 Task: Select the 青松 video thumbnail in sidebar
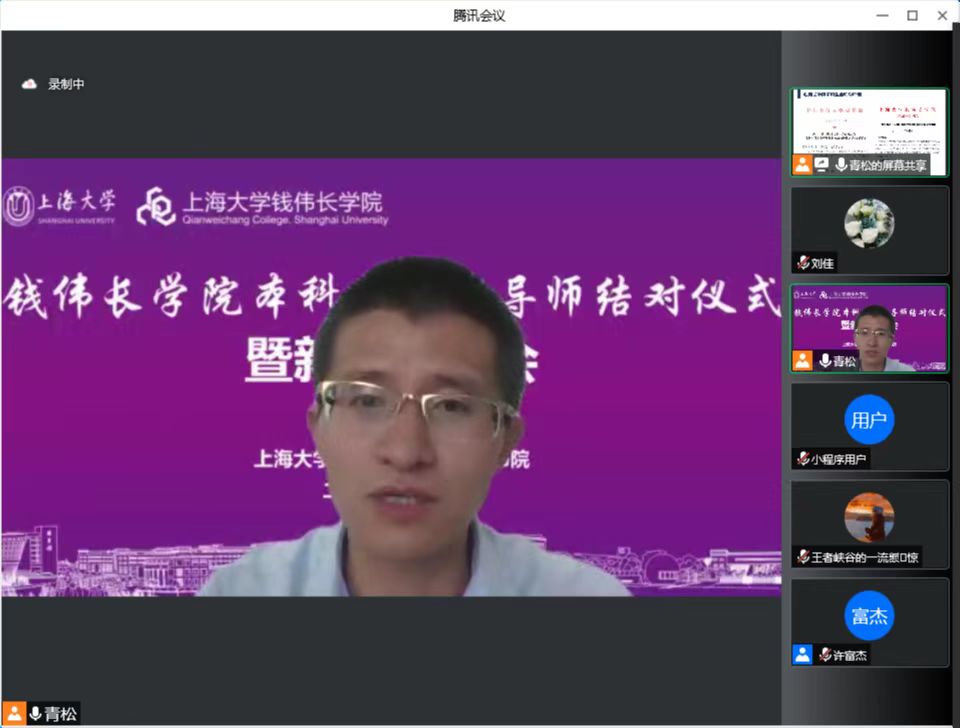(869, 328)
